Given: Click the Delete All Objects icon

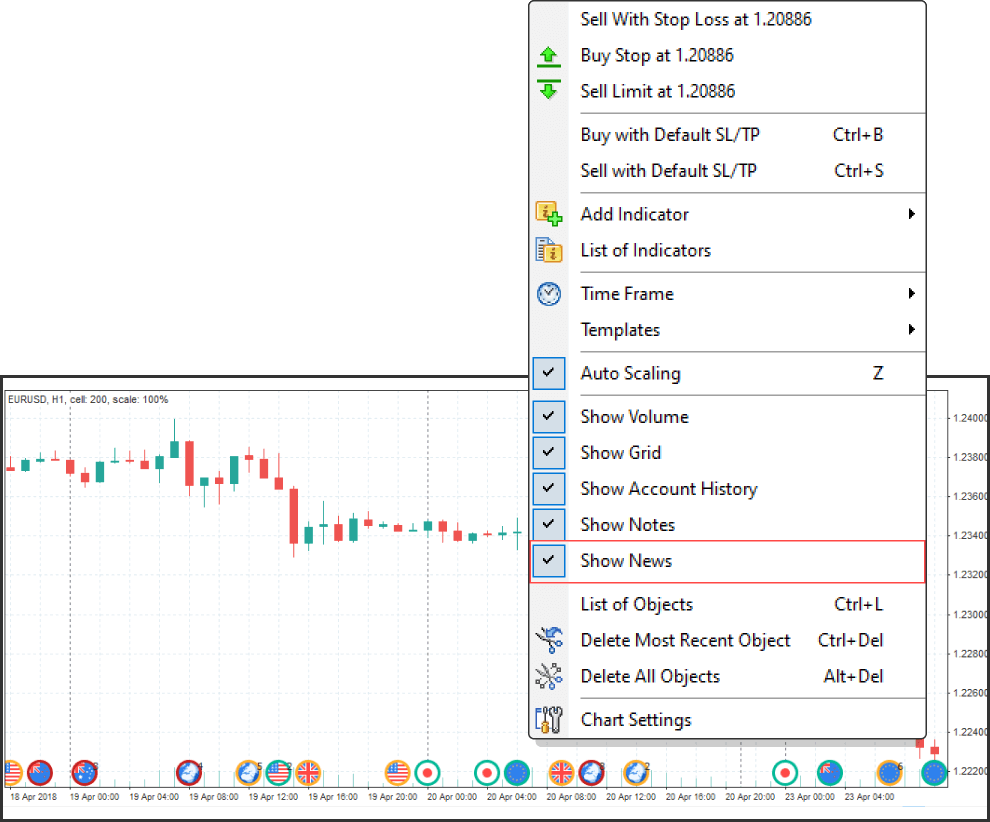Looking at the screenshot, I should 549,676.
